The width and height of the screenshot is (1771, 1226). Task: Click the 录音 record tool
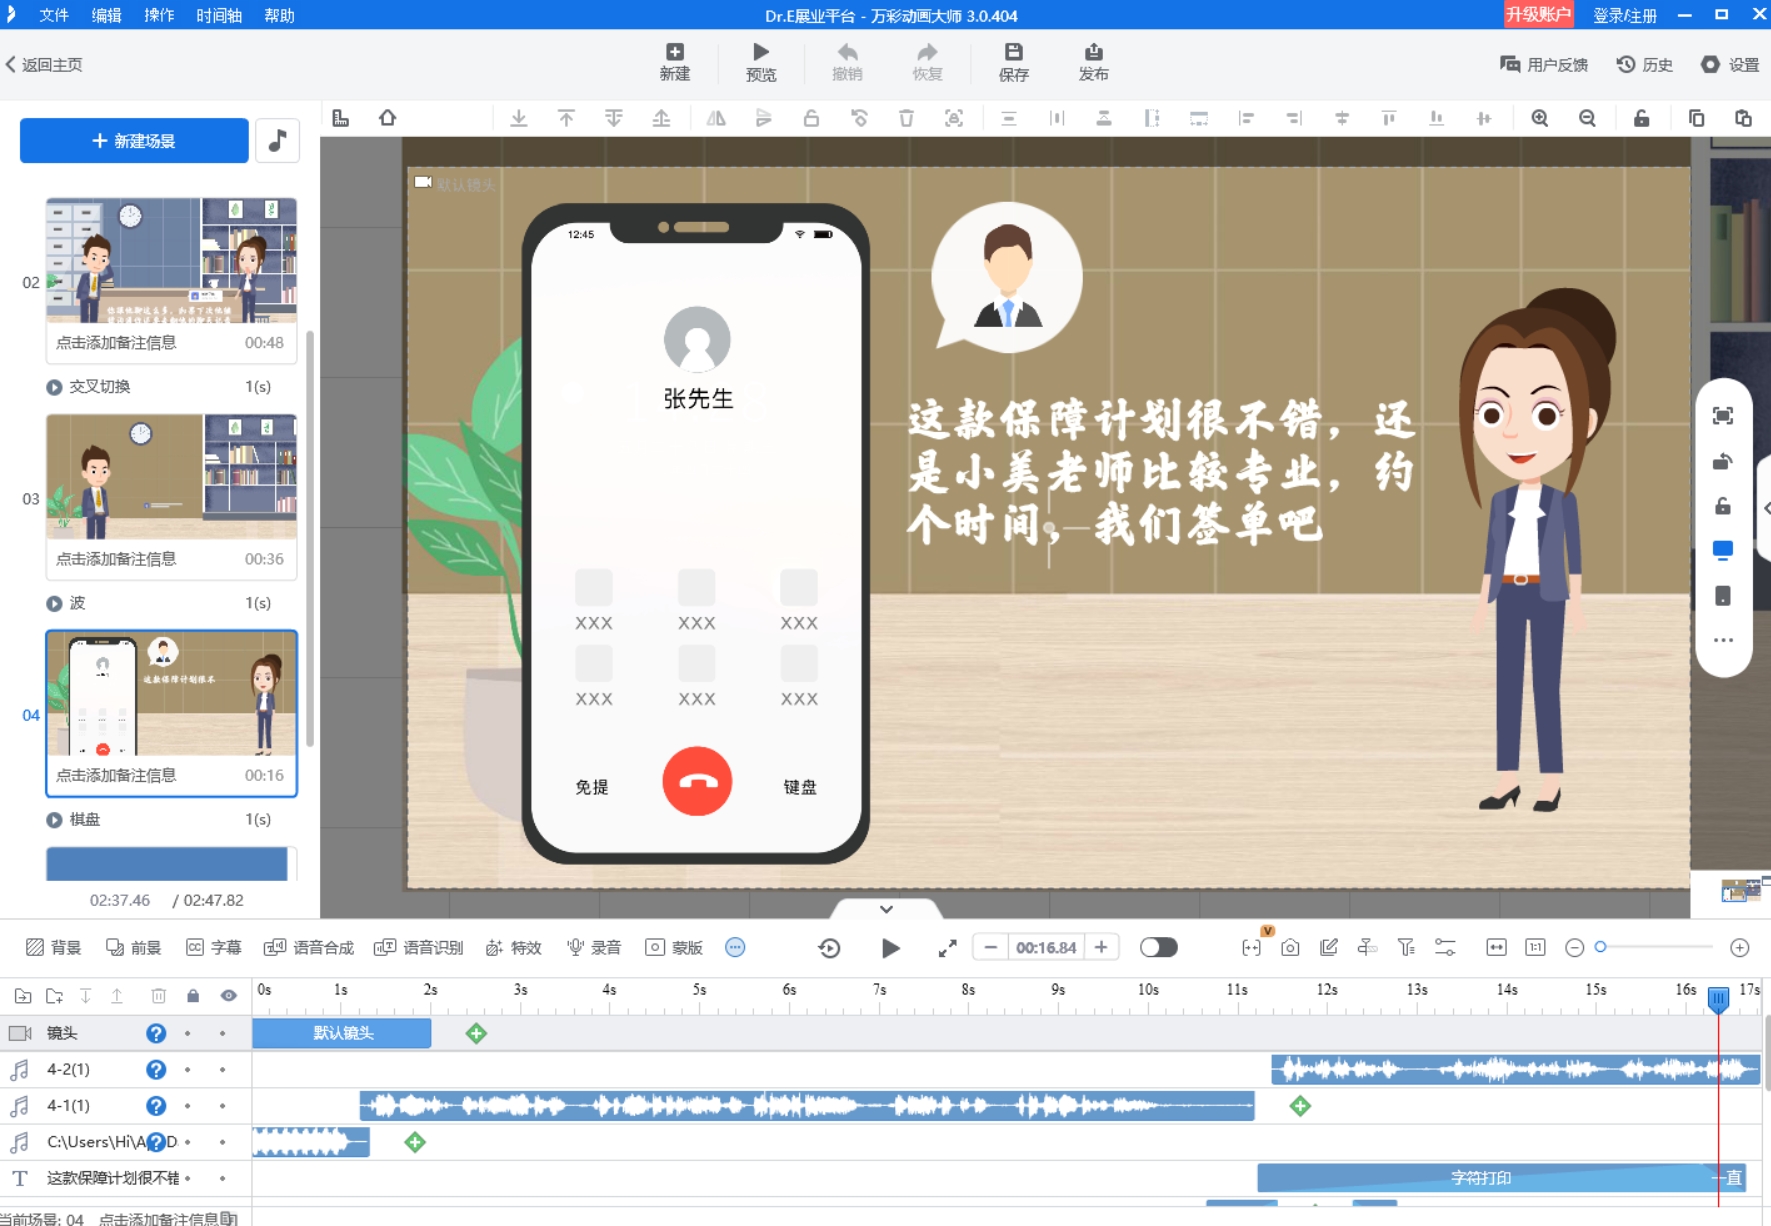(x=594, y=947)
